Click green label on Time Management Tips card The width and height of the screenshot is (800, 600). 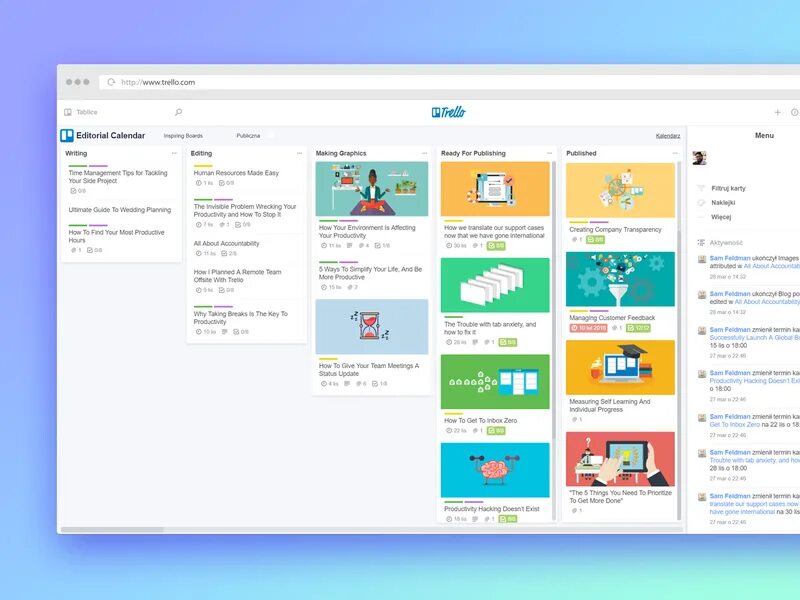coord(78,166)
